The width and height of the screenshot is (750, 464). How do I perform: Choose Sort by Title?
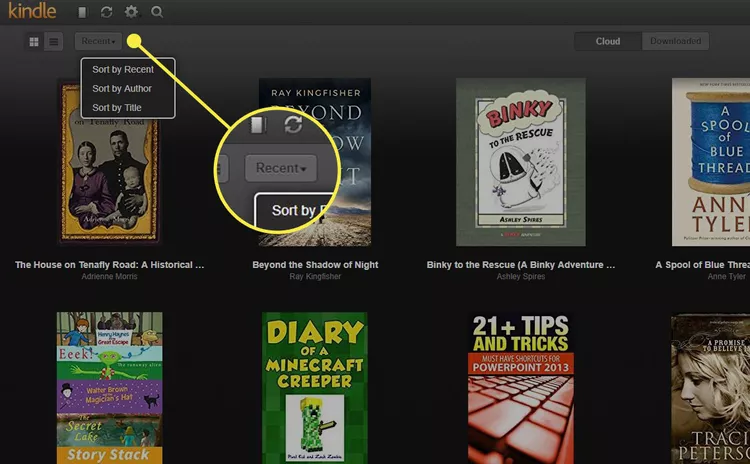[117, 108]
